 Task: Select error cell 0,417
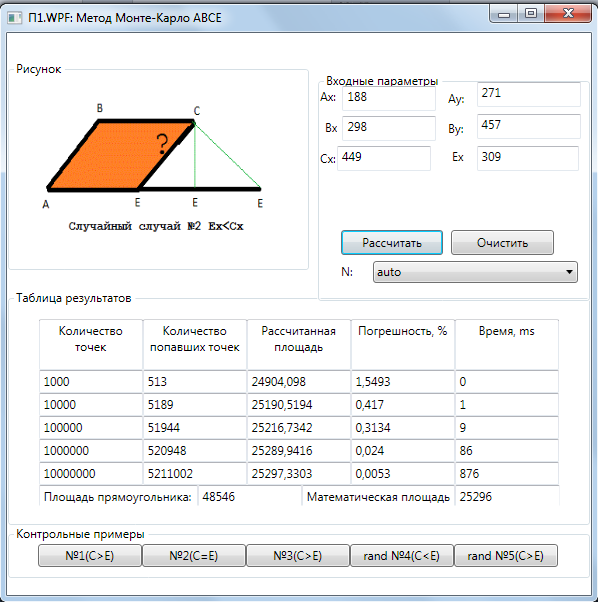(403, 405)
